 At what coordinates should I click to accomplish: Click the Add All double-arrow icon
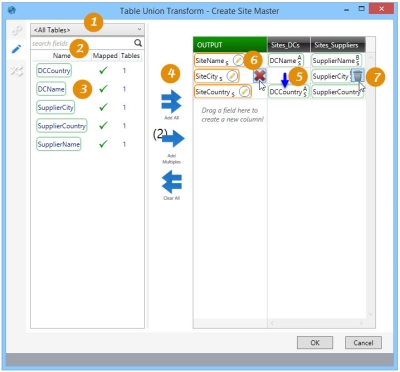(x=171, y=101)
